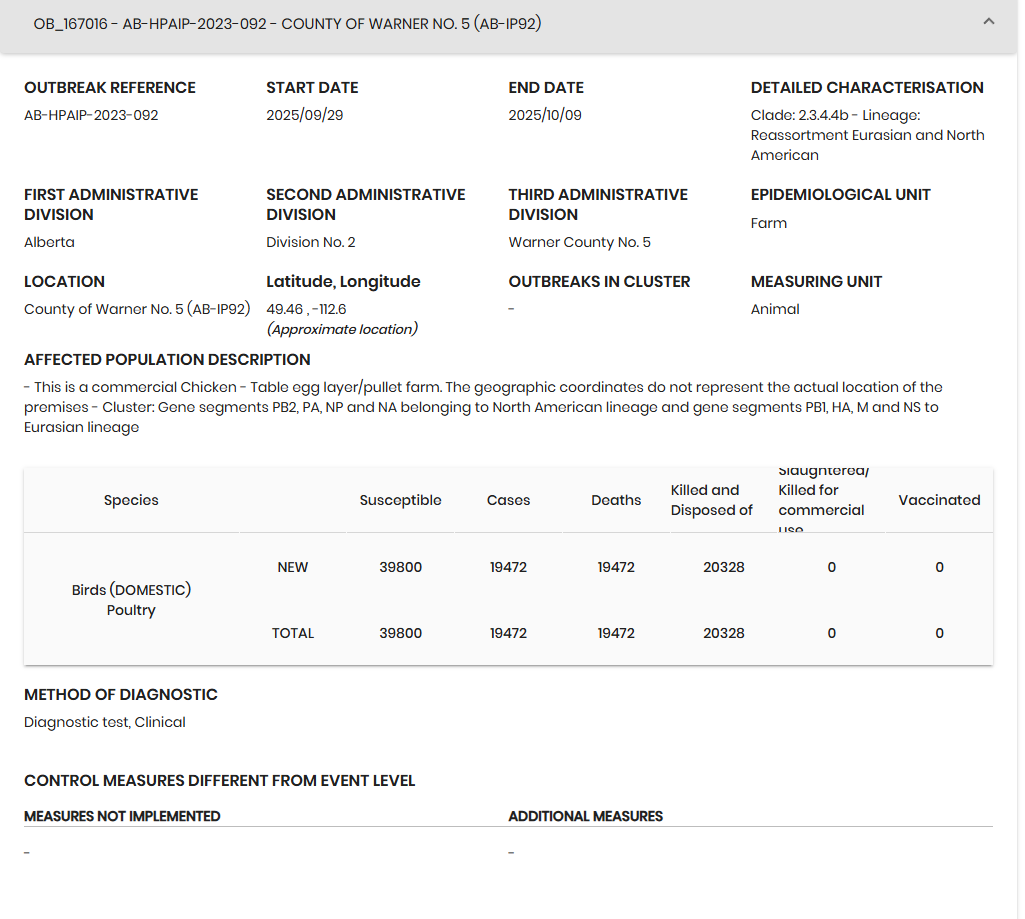1025x919 pixels.
Task: Select the Warner County No. 5 value
Action: click(x=579, y=242)
